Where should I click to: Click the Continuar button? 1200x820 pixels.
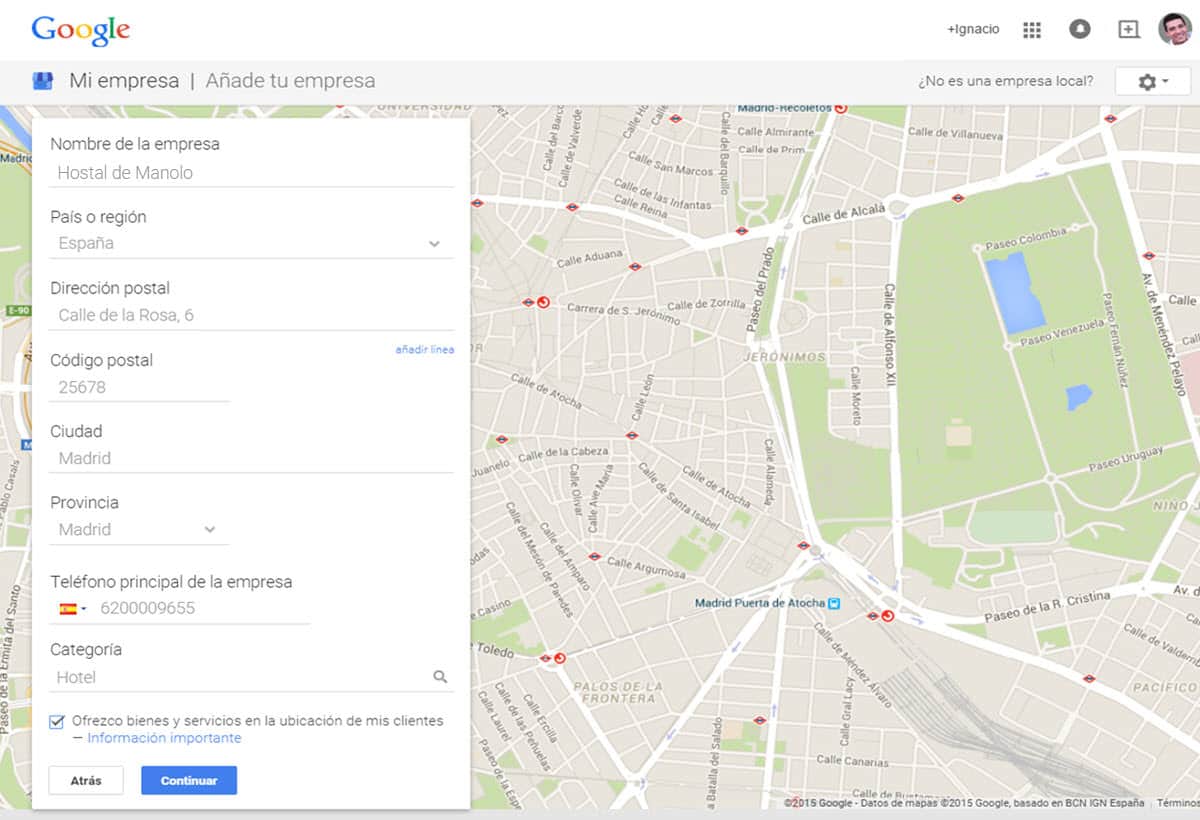coord(189,781)
